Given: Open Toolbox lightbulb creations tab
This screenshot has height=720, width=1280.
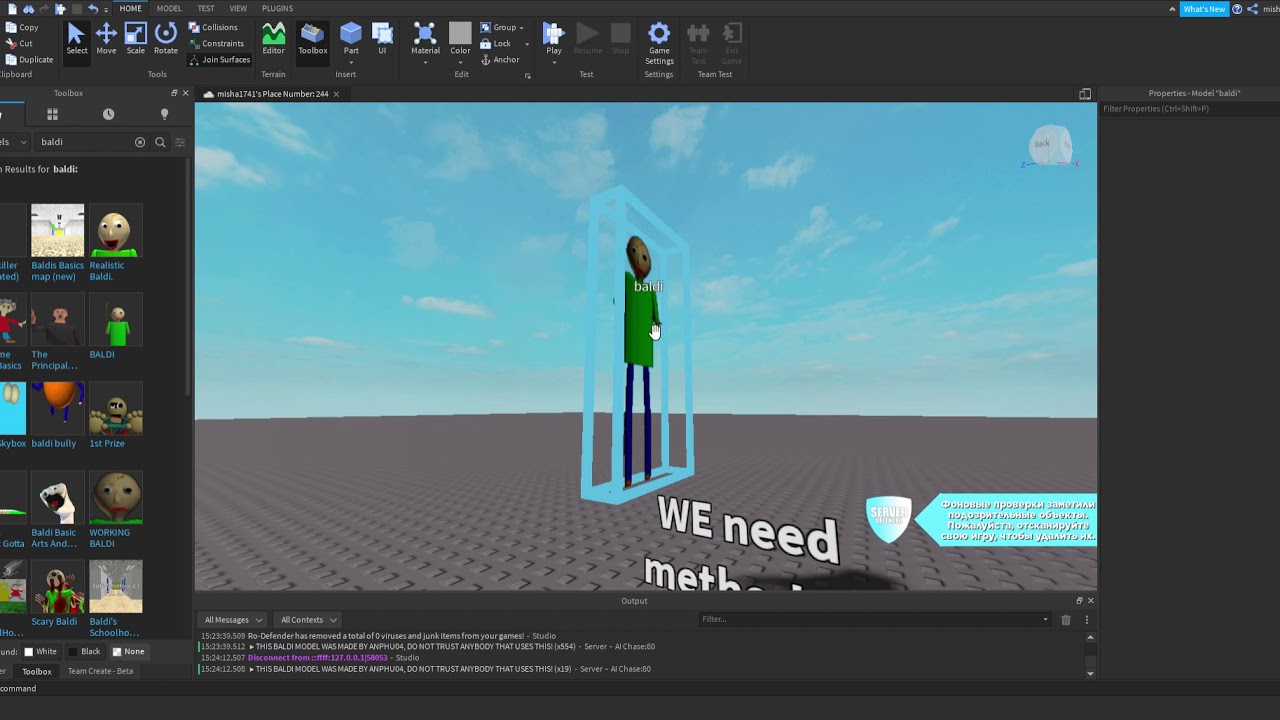Looking at the screenshot, I should coord(164,114).
